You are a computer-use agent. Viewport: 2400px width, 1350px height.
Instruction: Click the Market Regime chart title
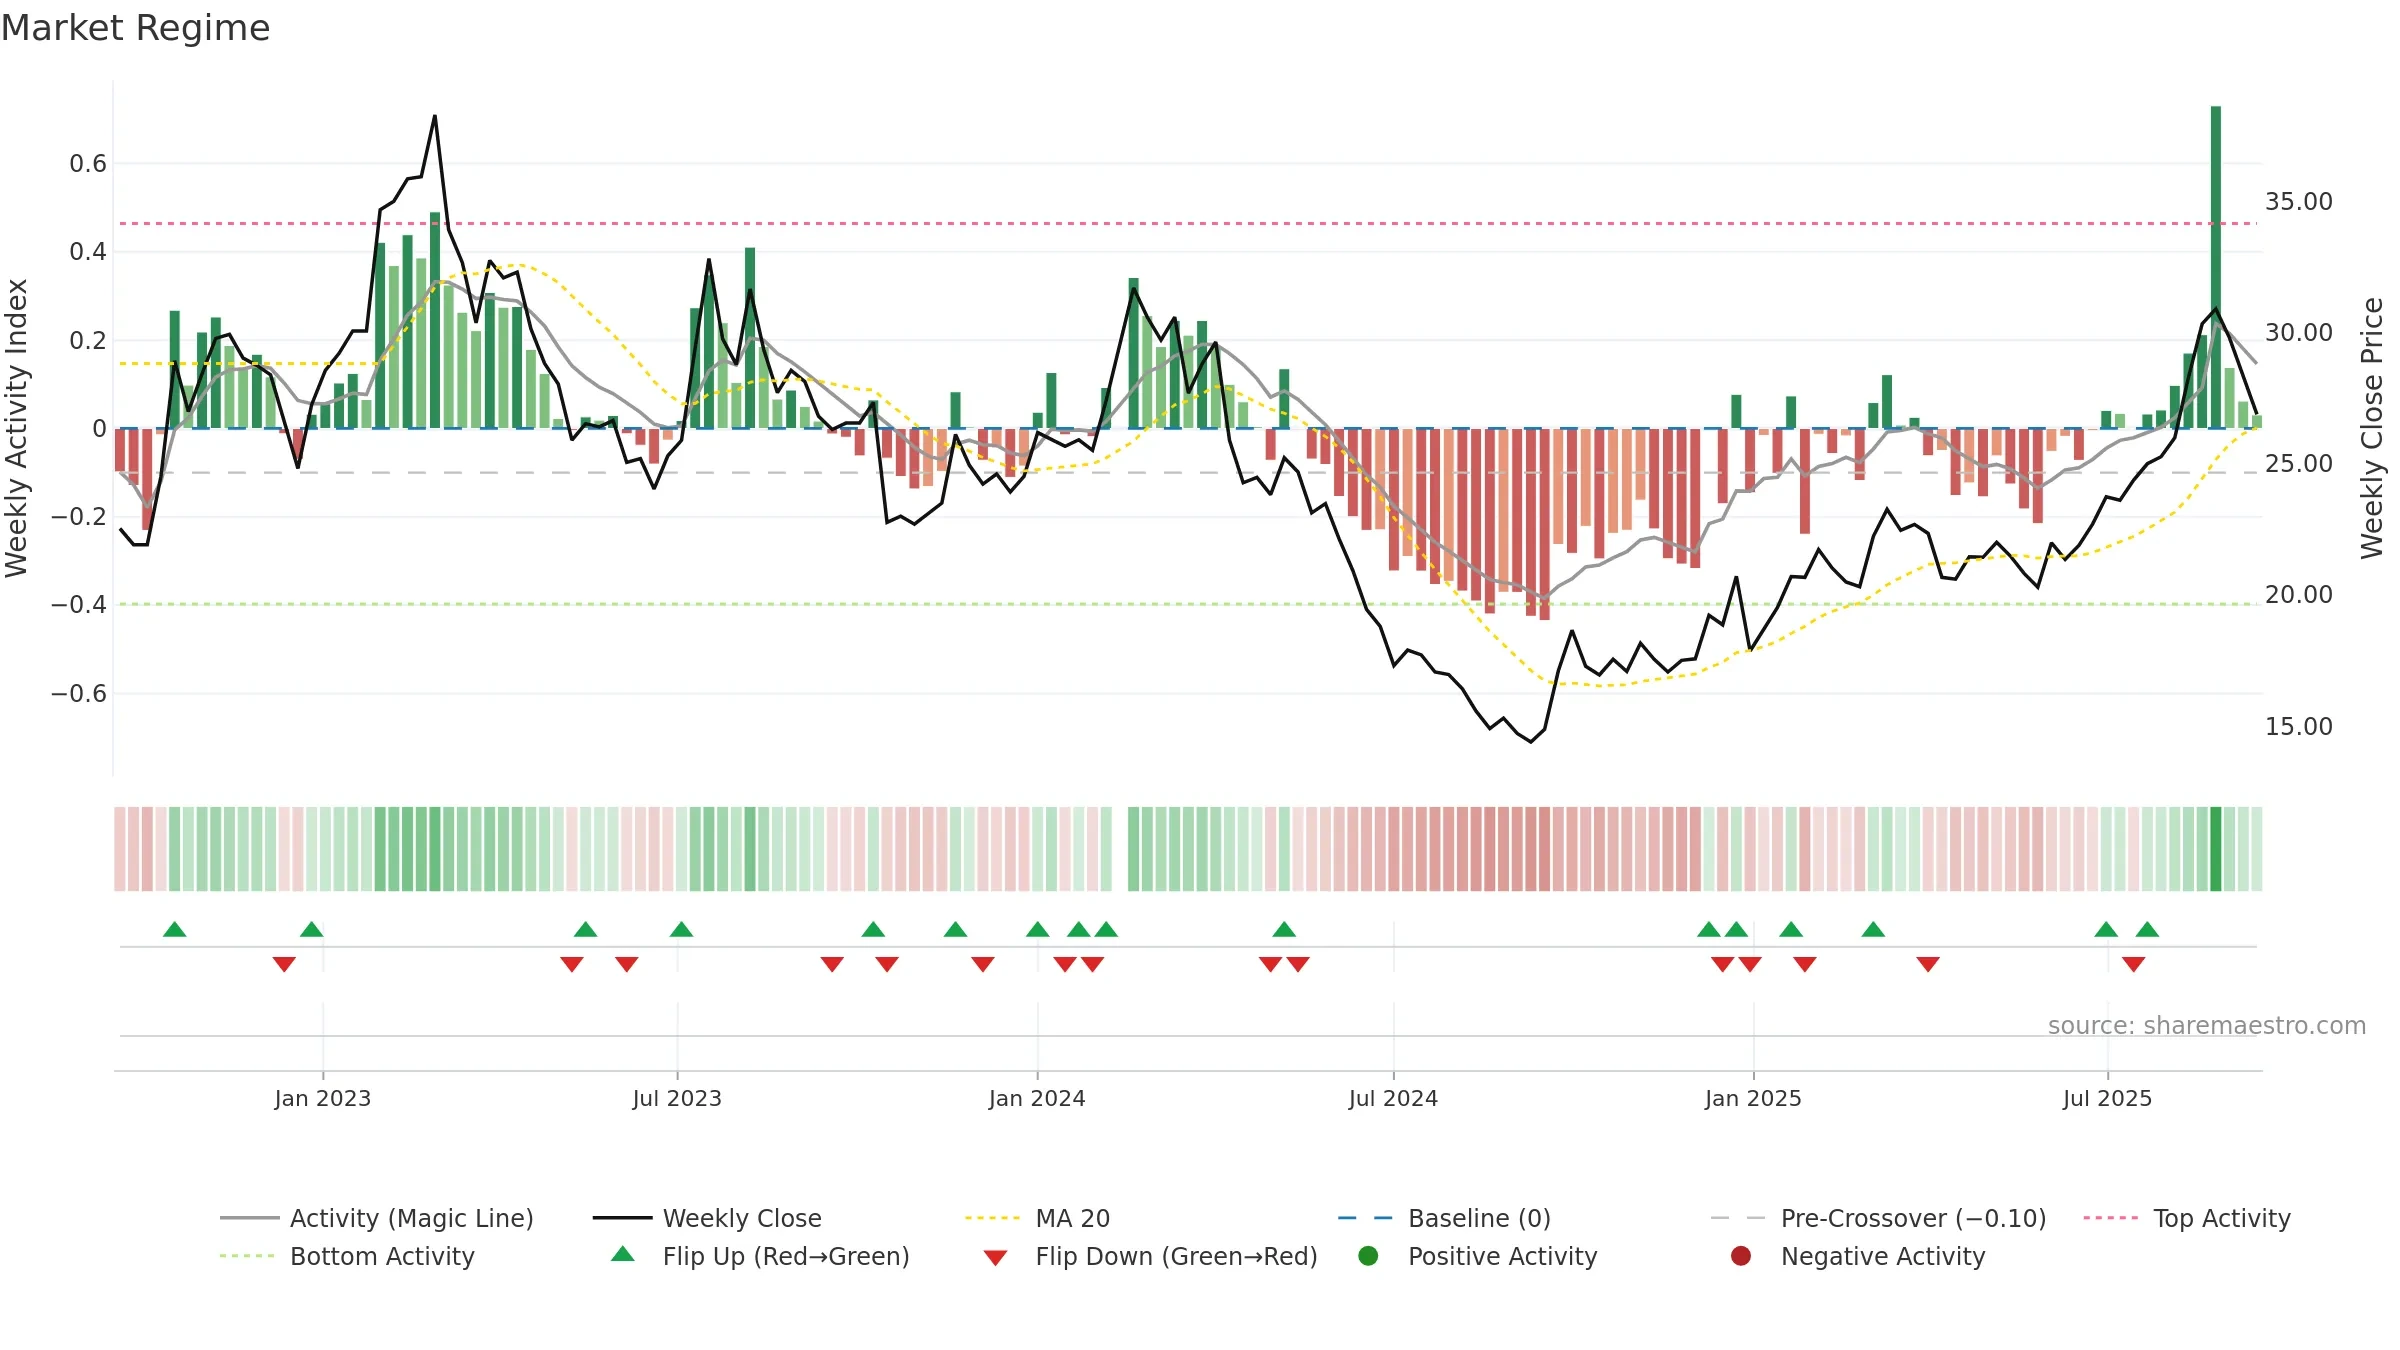click(x=136, y=28)
